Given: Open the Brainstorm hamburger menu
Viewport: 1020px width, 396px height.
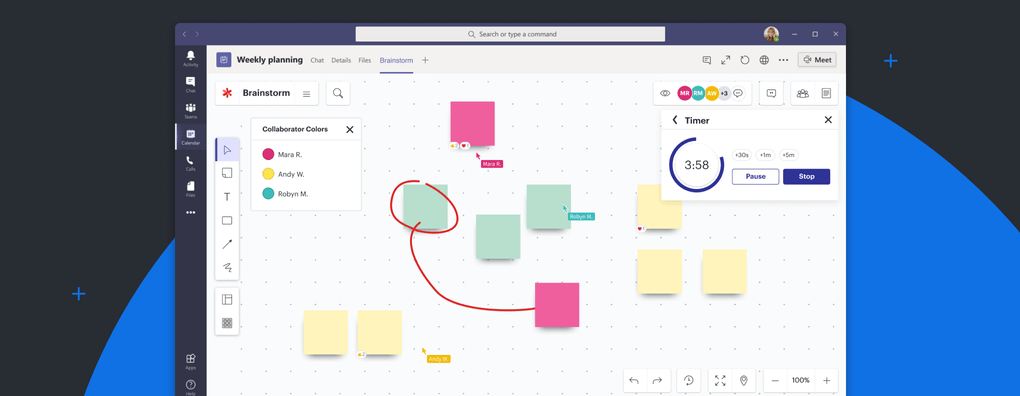Looking at the screenshot, I should 306,94.
